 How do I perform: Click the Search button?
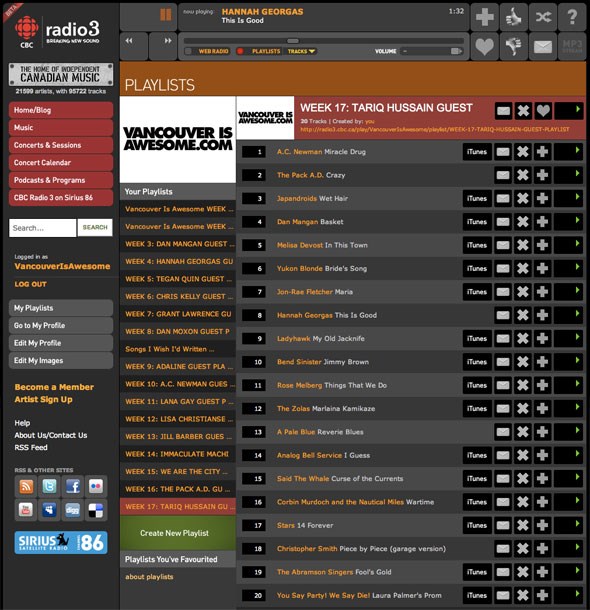(95, 228)
